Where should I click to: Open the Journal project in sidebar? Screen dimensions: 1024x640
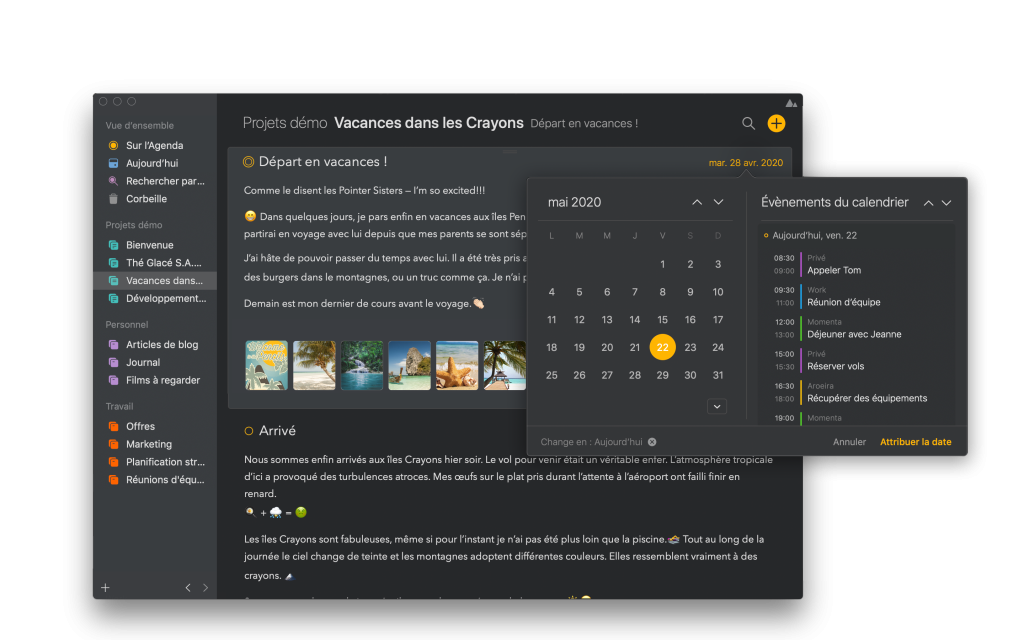(x=143, y=362)
